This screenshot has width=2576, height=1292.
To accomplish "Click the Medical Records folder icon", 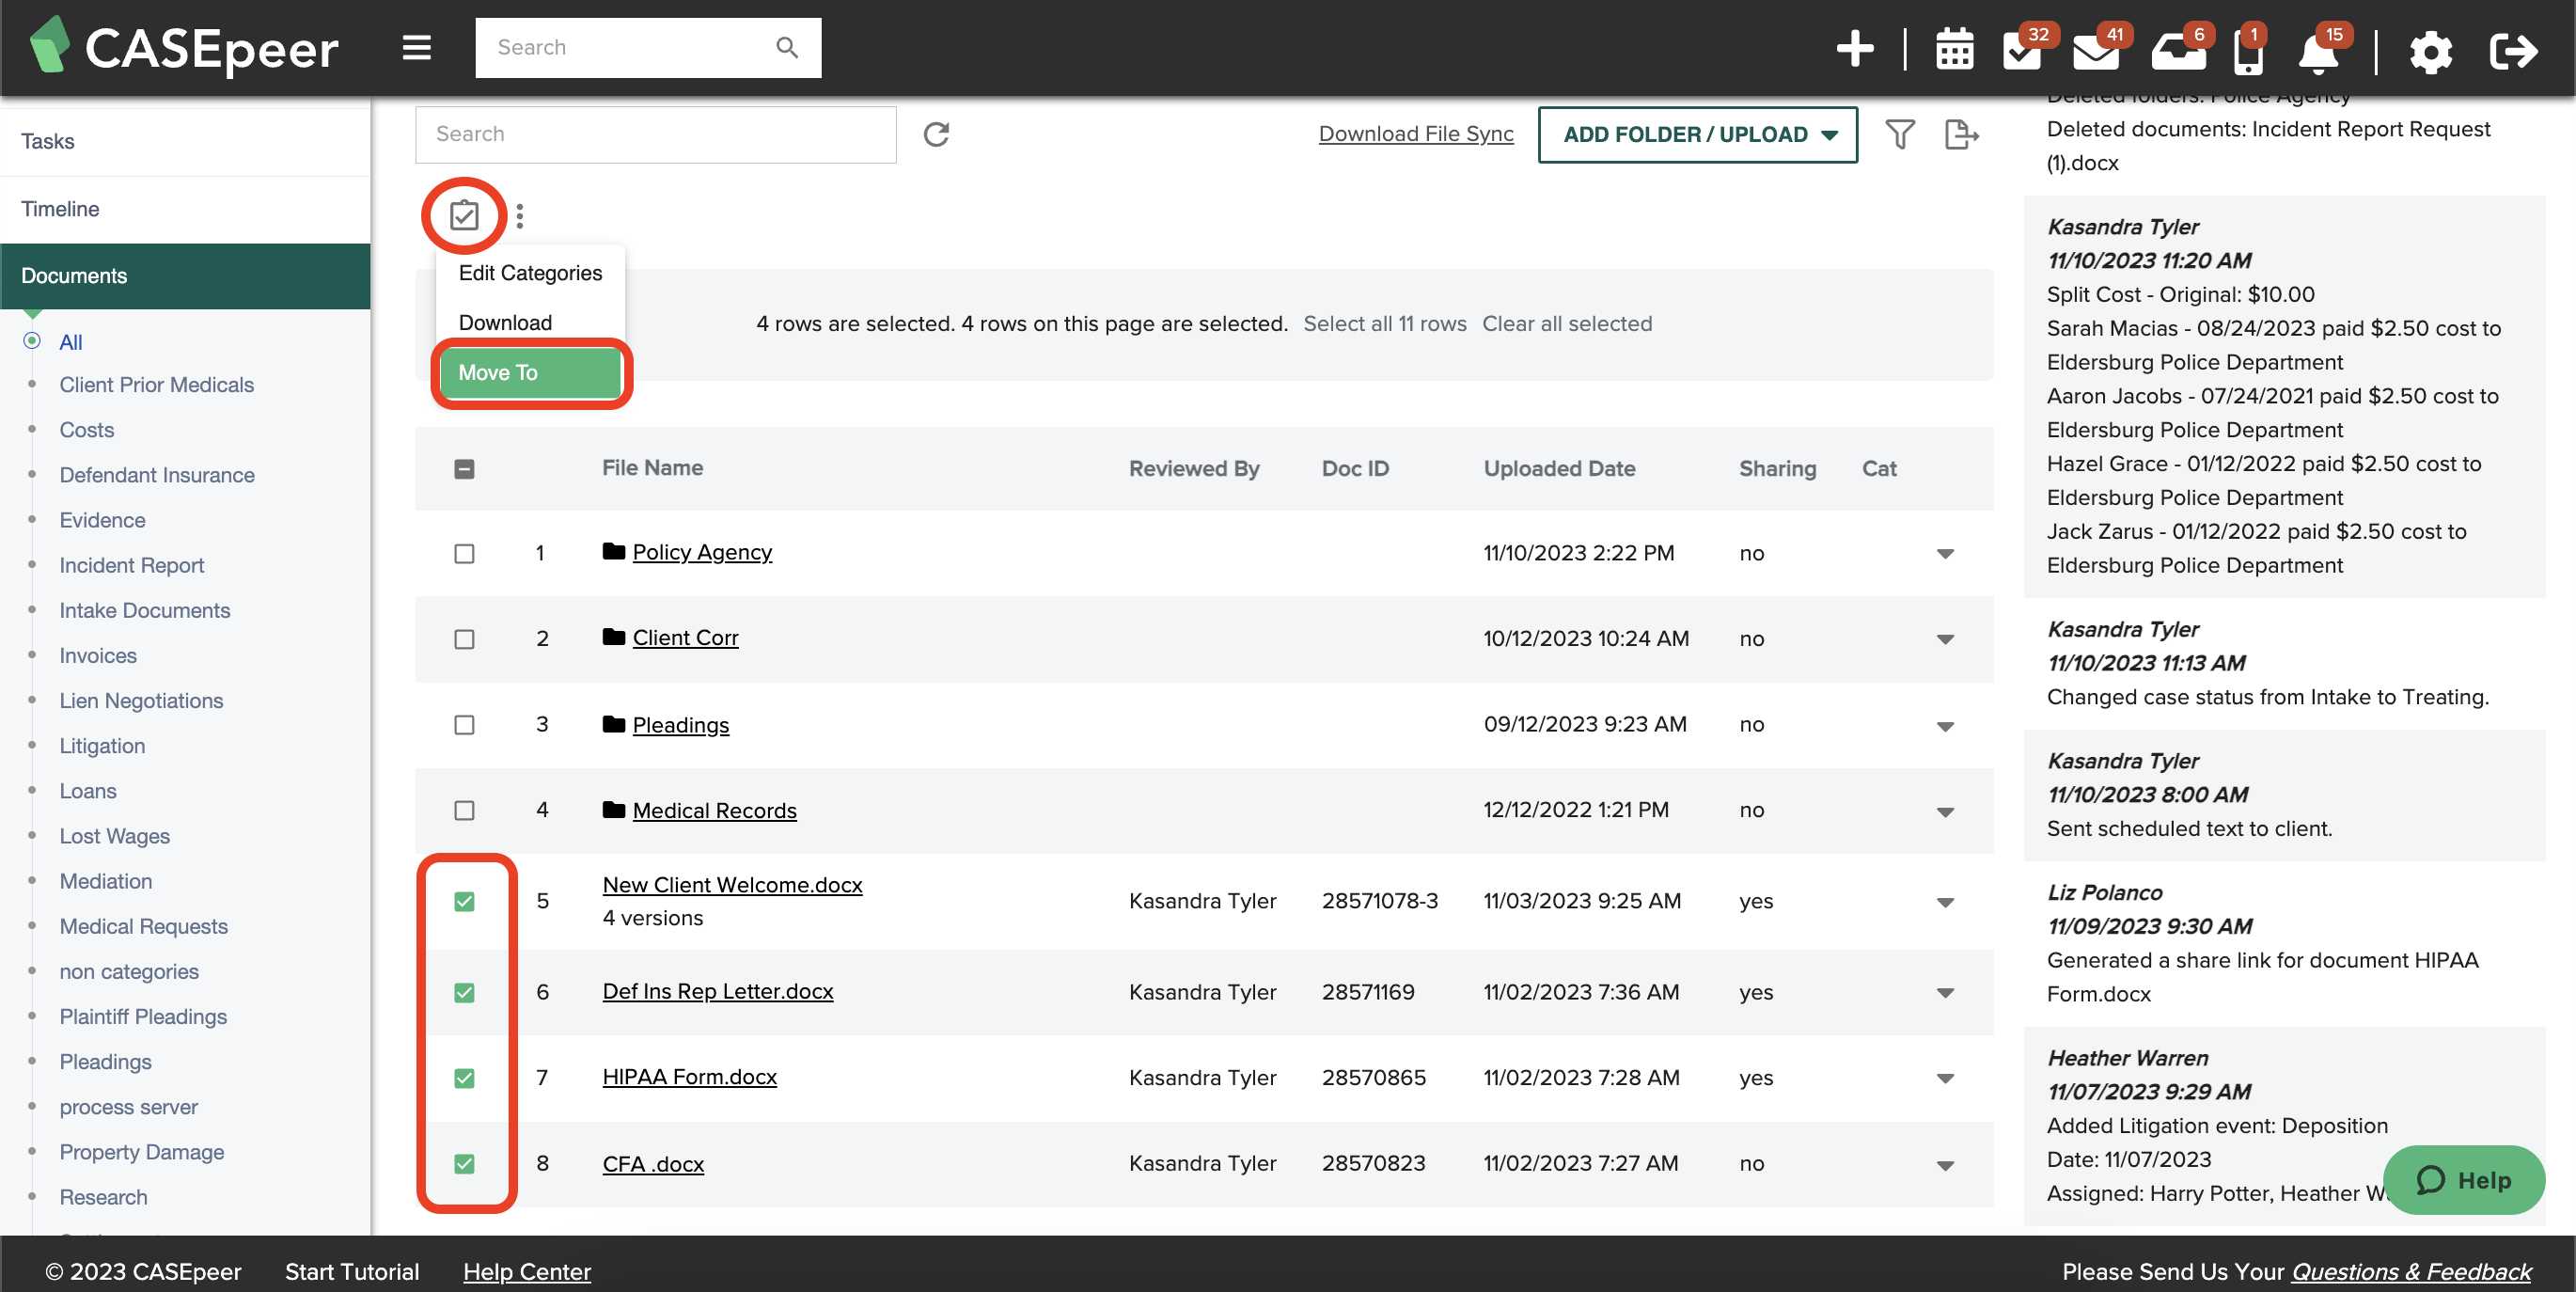I will coord(614,810).
